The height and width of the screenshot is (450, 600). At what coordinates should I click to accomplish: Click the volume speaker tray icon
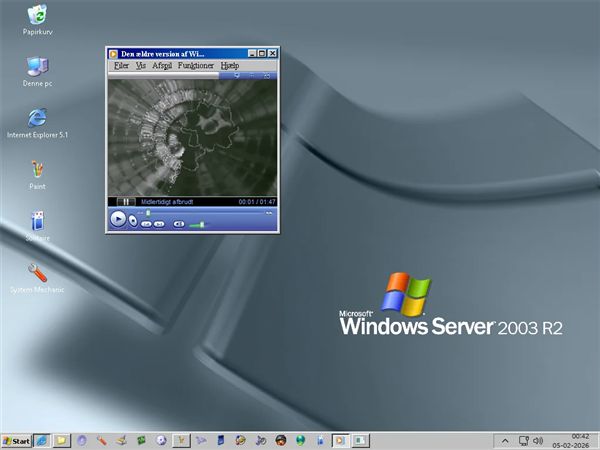pos(538,441)
